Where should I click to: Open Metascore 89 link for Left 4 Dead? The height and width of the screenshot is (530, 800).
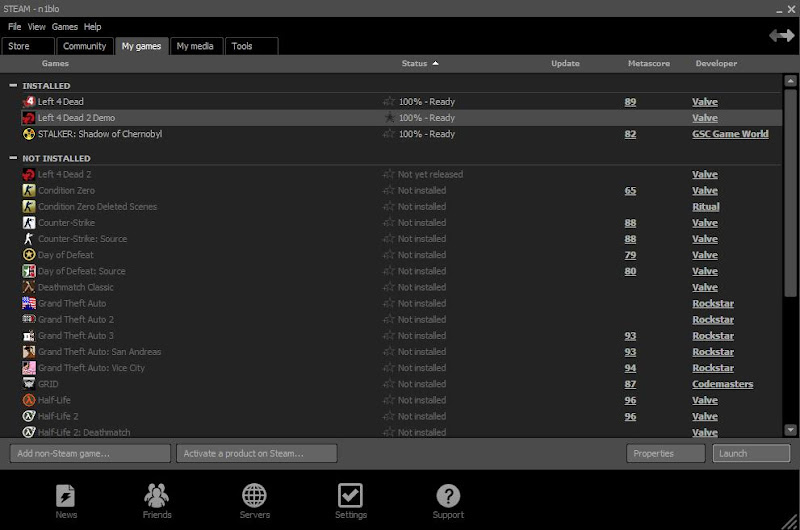coord(630,102)
